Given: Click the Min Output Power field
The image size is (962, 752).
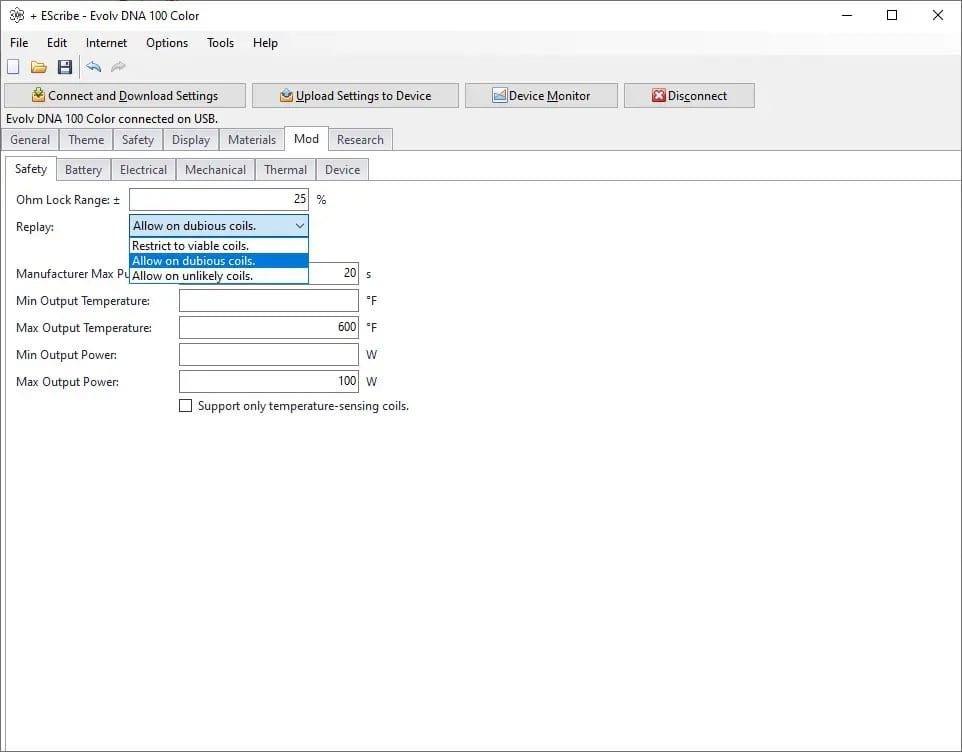Looking at the screenshot, I should pos(269,355).
